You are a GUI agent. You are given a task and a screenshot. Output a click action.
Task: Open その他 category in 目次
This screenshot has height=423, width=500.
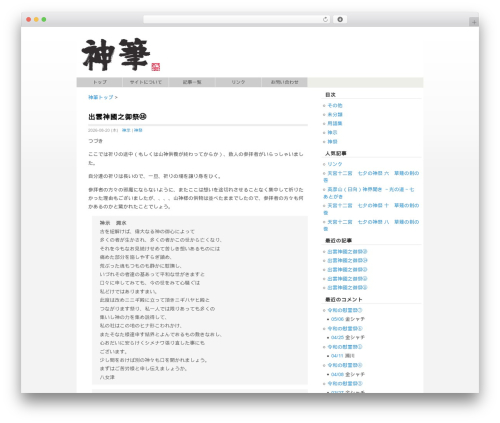(x=335, y=105)
